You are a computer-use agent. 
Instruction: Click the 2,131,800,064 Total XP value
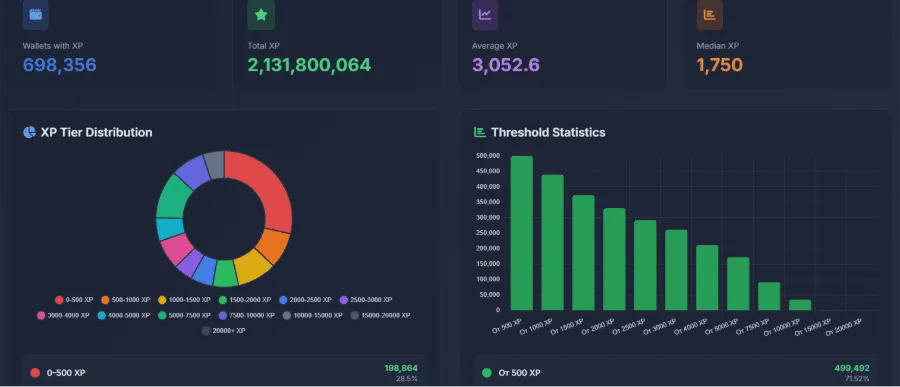pyautogui.click(x=309, y=65)
